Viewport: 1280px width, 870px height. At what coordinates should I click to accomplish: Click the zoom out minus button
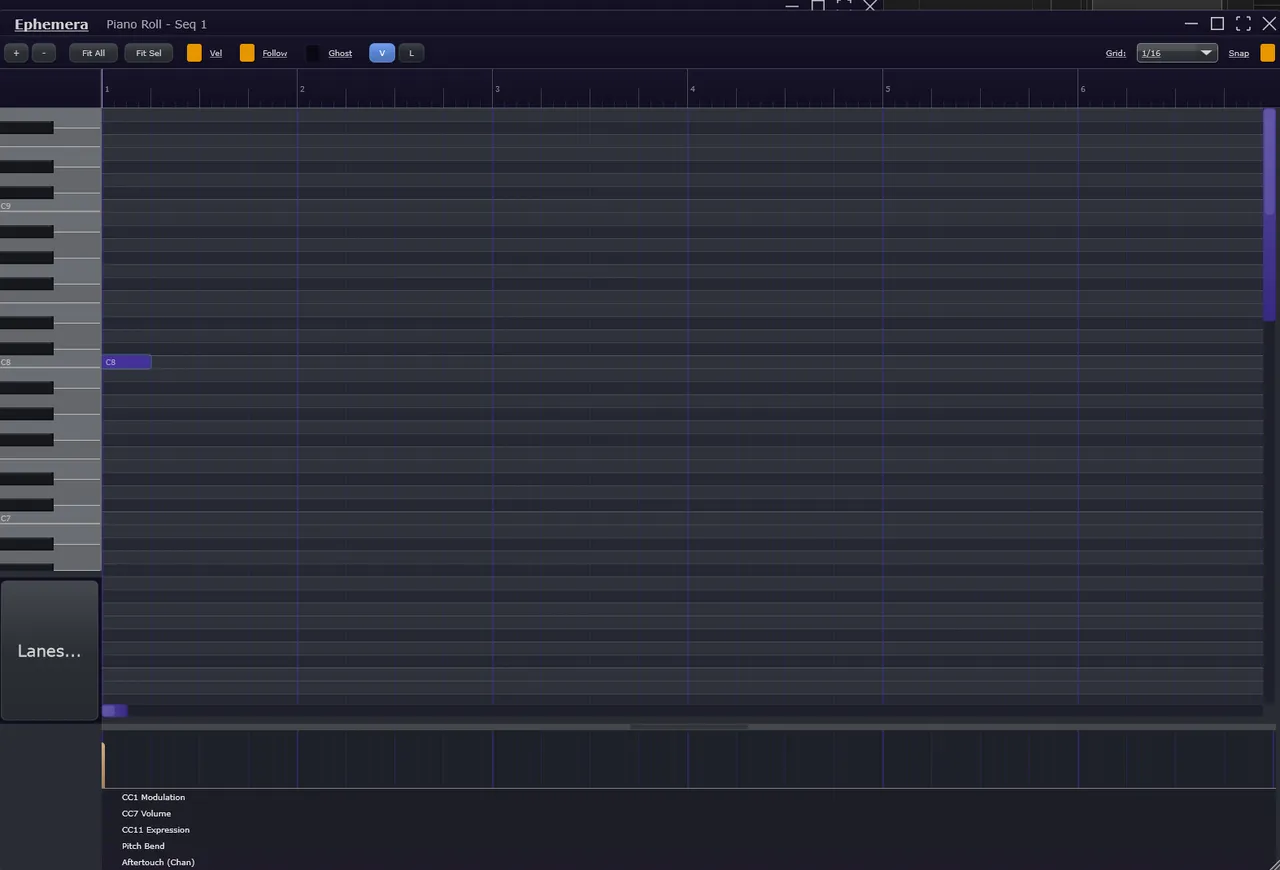(x=44, y=53)
